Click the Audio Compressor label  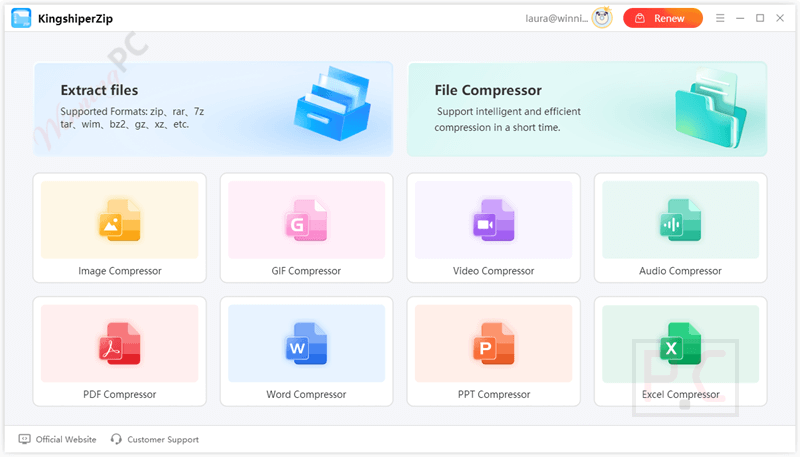click(680, 271)
